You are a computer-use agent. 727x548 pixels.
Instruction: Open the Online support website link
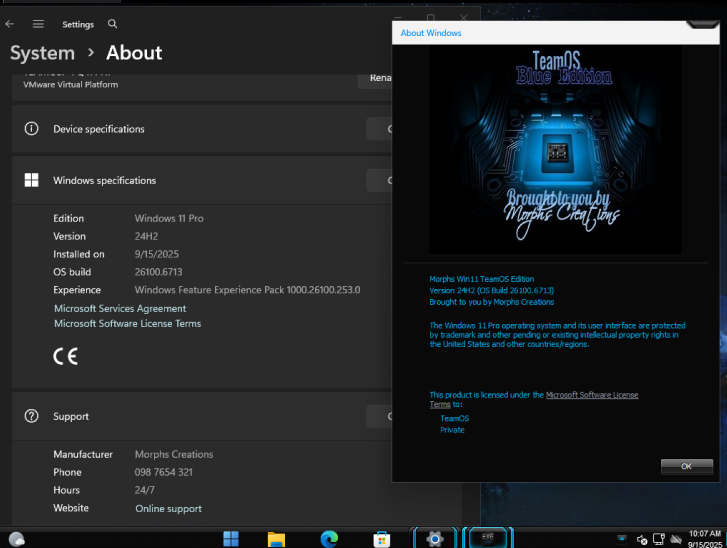click(168, 509)
